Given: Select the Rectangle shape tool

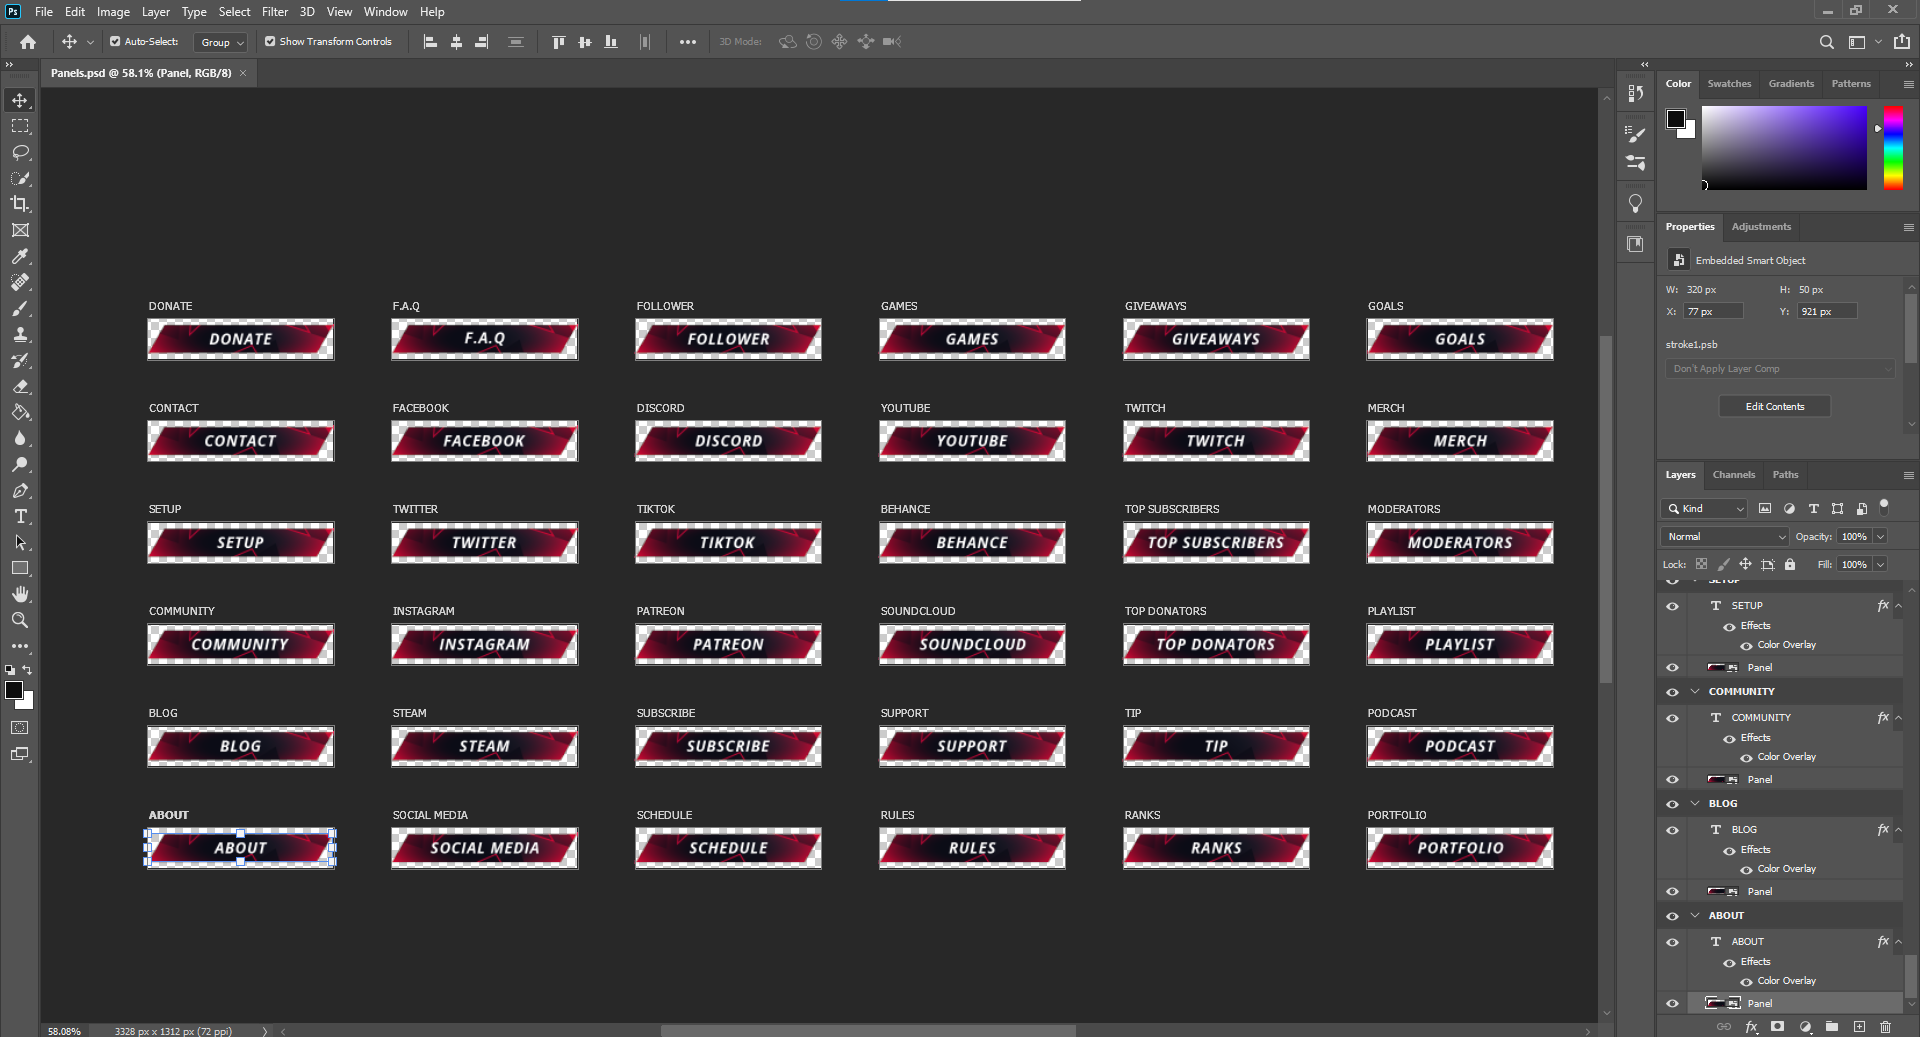Looking at the screenshot, I should tap(20, 568).
